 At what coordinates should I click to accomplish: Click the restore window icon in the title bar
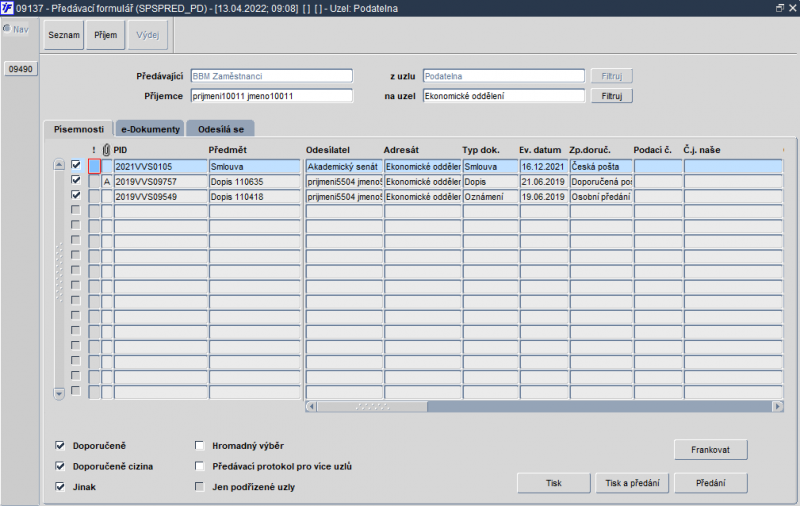(x=779, y=8)
